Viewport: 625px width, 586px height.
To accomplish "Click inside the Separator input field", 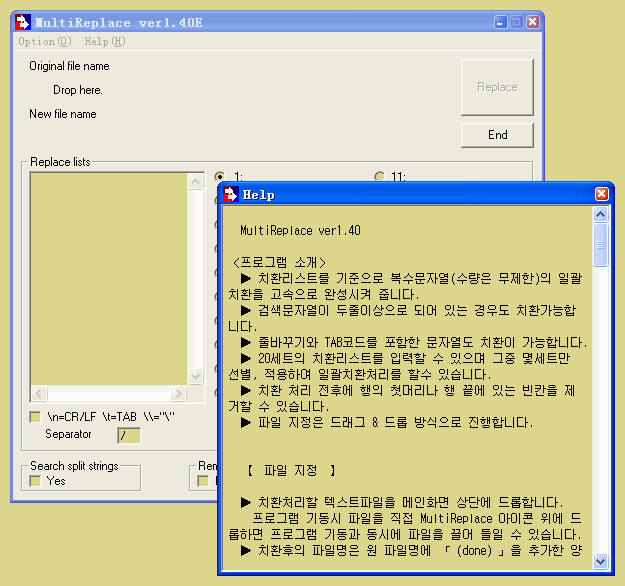I will point(129,435).
